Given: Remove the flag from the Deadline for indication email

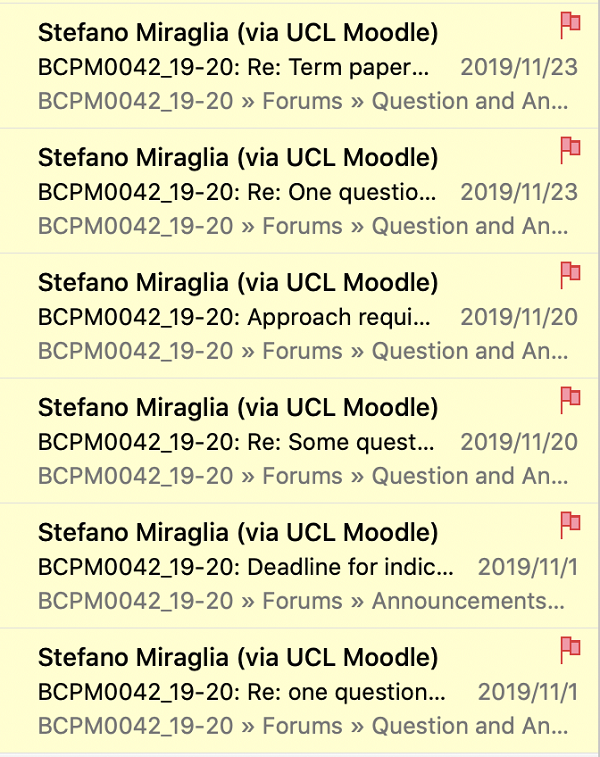Looking at the screenshot, I should pyautogui.click(x=570, y=526).
